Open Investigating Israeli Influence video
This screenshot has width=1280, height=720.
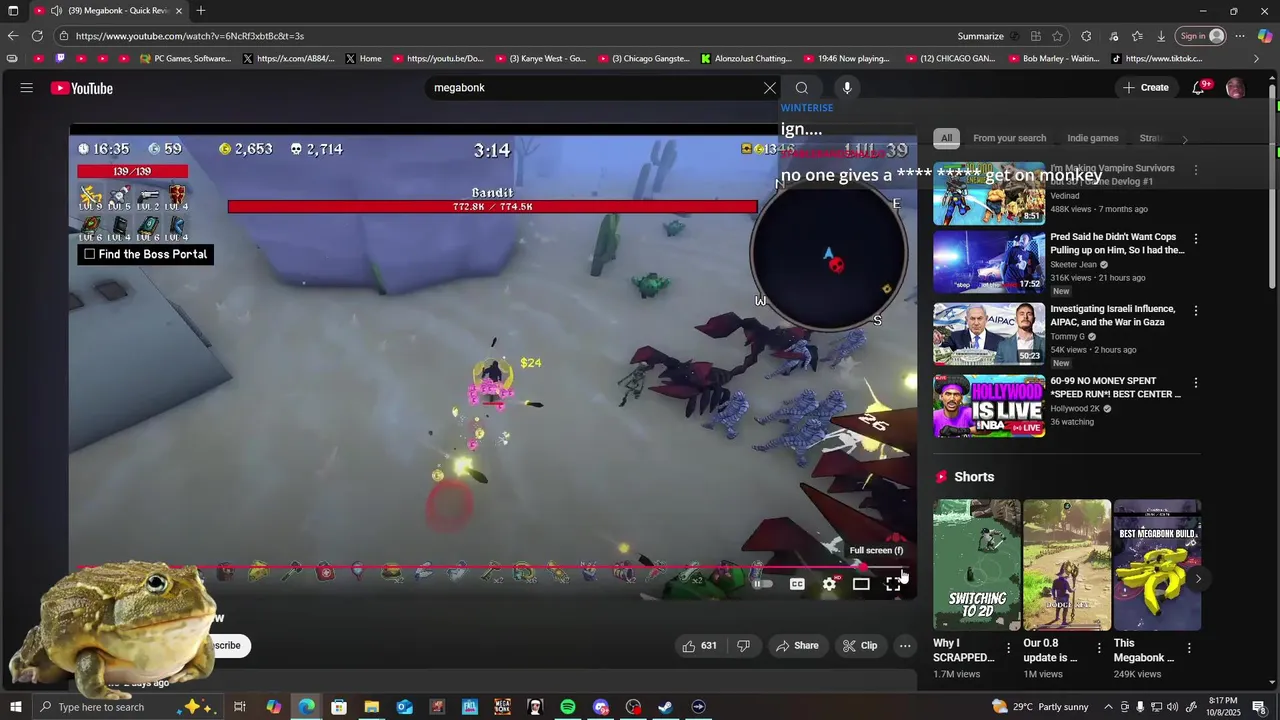989,334
